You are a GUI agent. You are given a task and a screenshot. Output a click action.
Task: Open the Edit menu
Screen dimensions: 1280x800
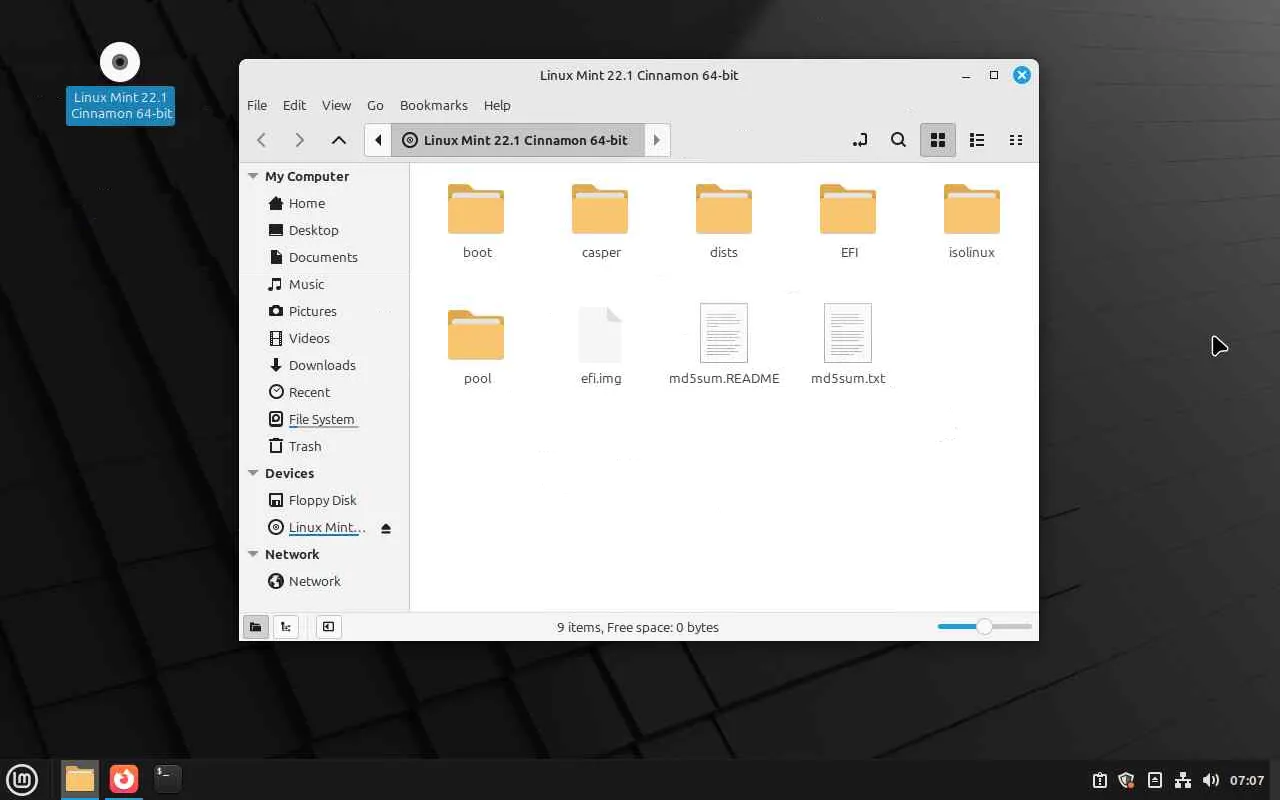pos(294,105)
